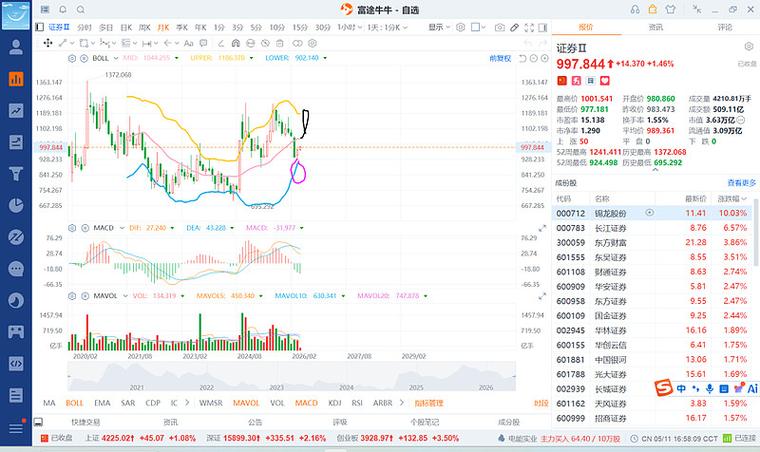Select the crosshair move tool in drawing toolbar
The image size is (760, 452).
[48, 43]
